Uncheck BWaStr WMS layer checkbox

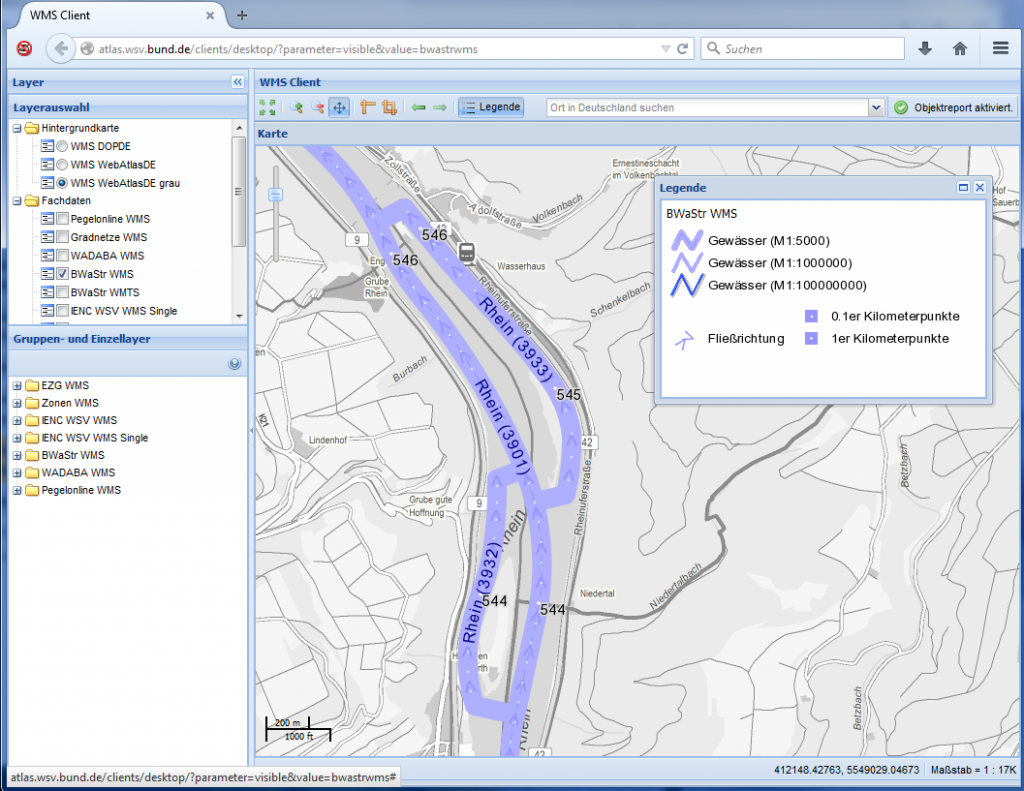tap(63, 274)
